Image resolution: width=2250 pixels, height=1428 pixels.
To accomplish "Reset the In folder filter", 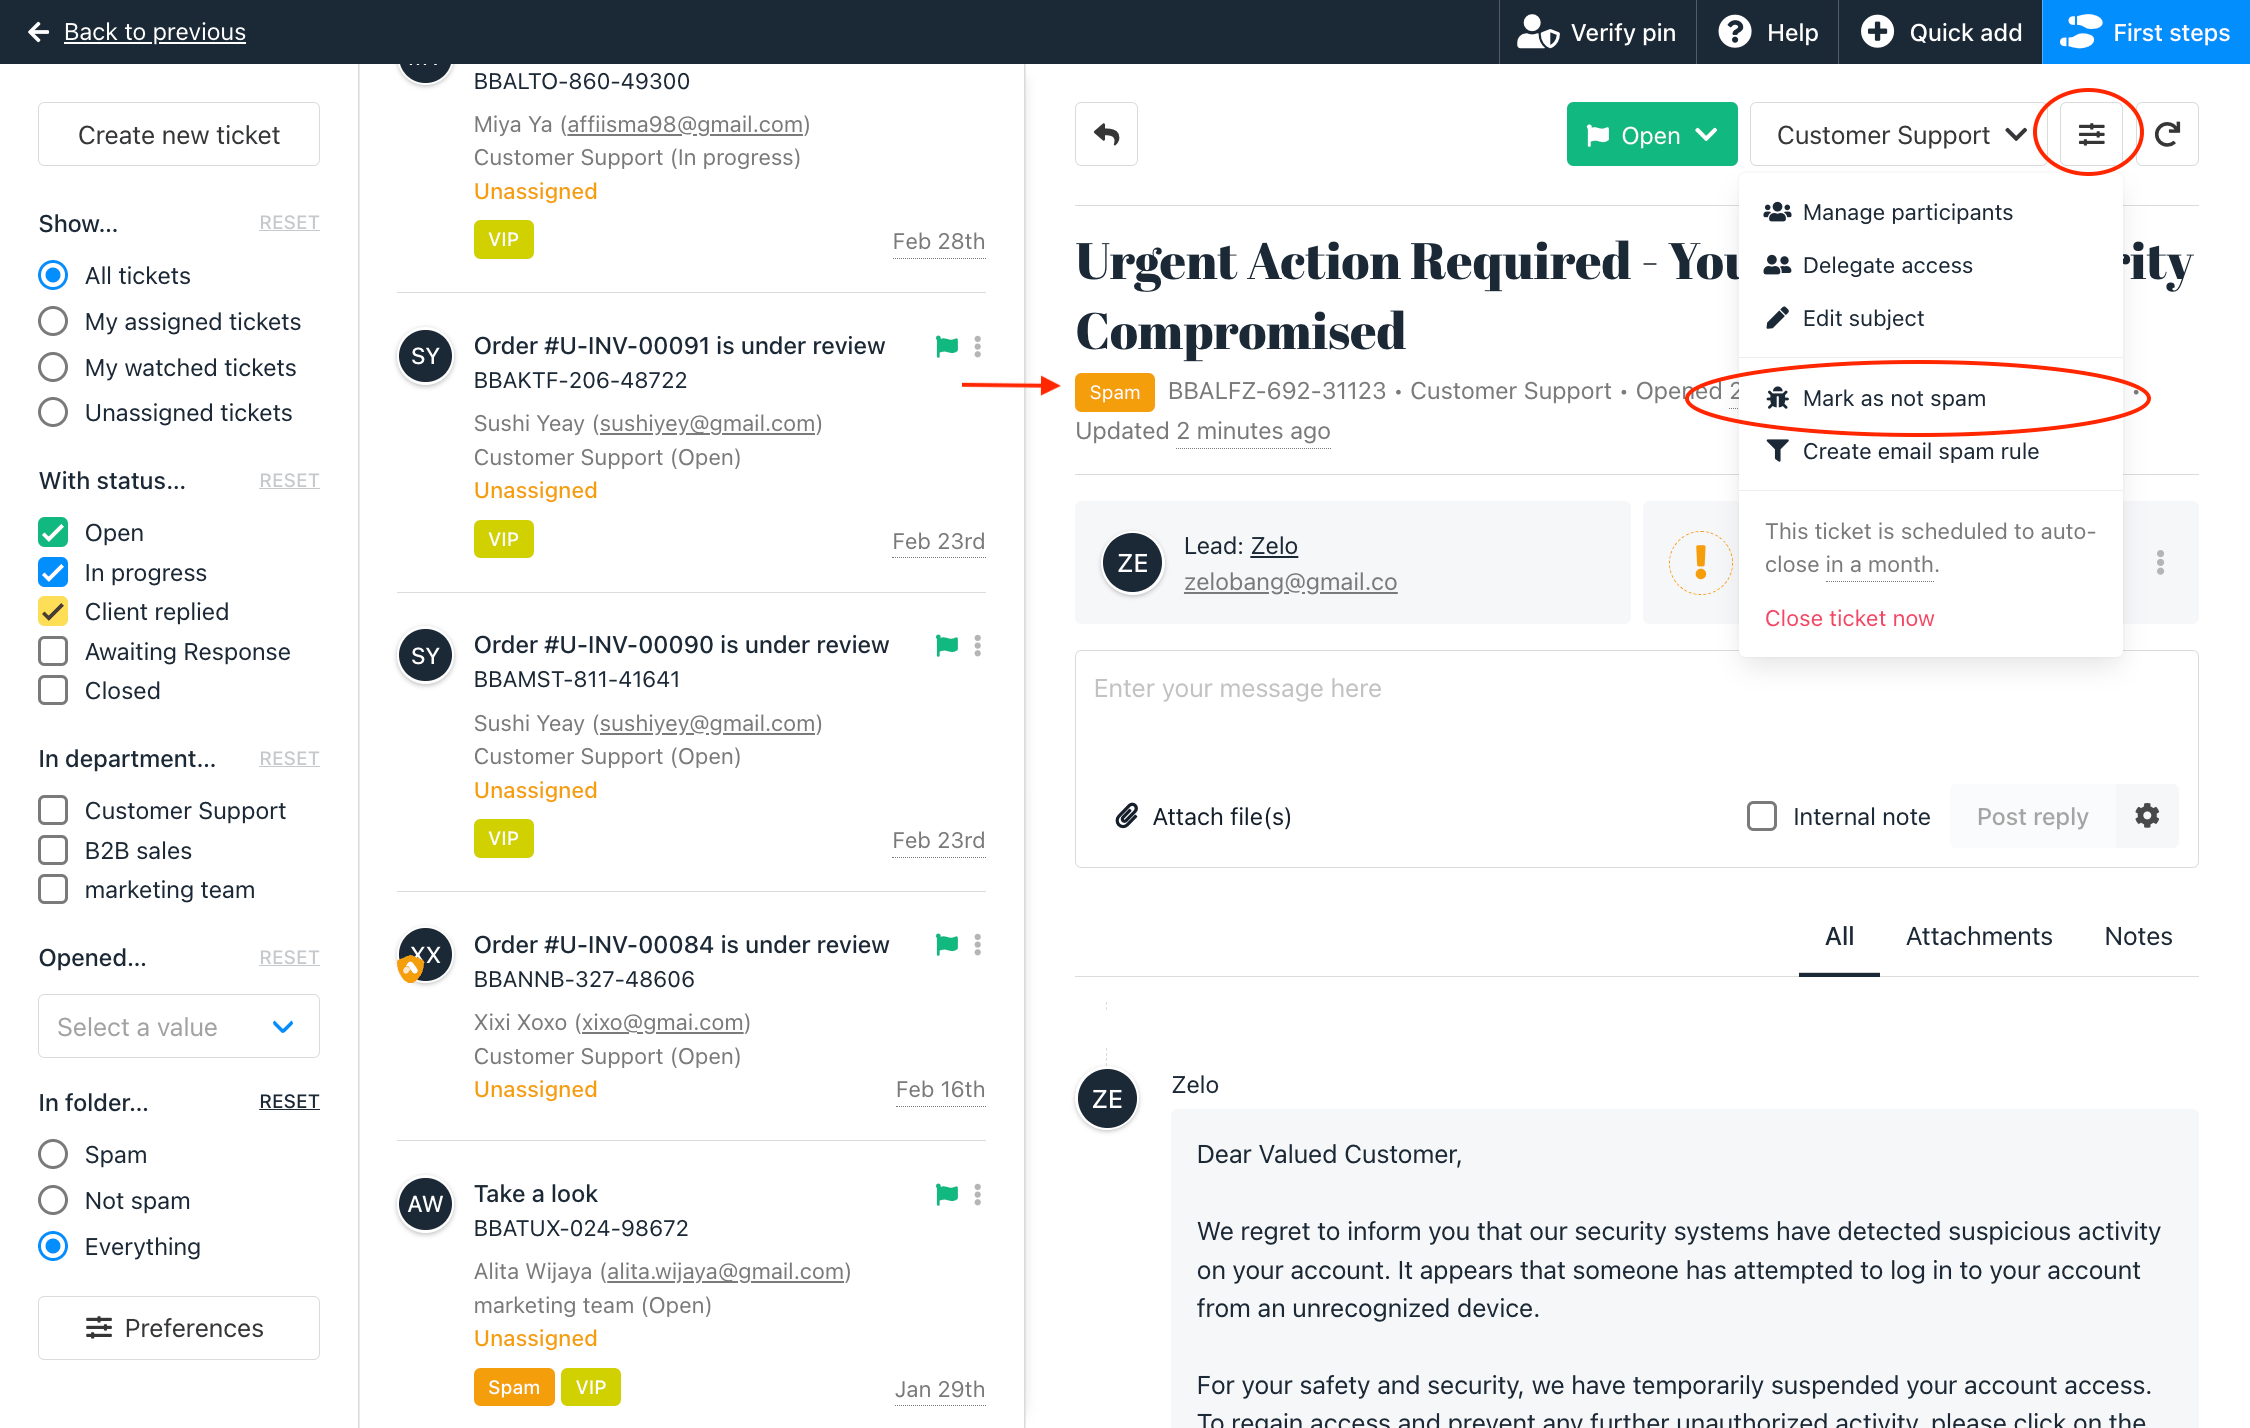I will [289, 1101].
